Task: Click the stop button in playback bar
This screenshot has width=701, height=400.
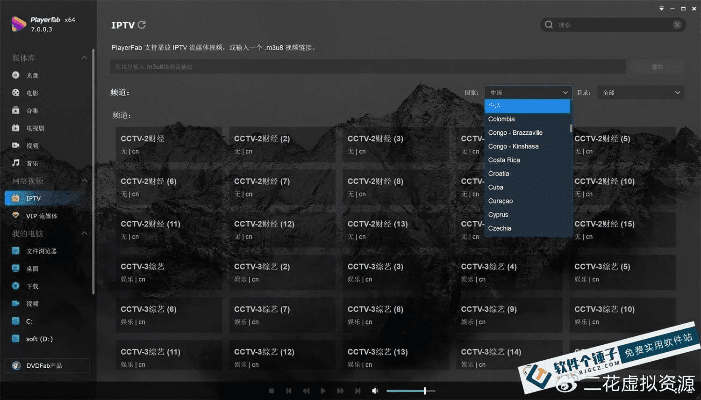Action: [x=271, y=390]
